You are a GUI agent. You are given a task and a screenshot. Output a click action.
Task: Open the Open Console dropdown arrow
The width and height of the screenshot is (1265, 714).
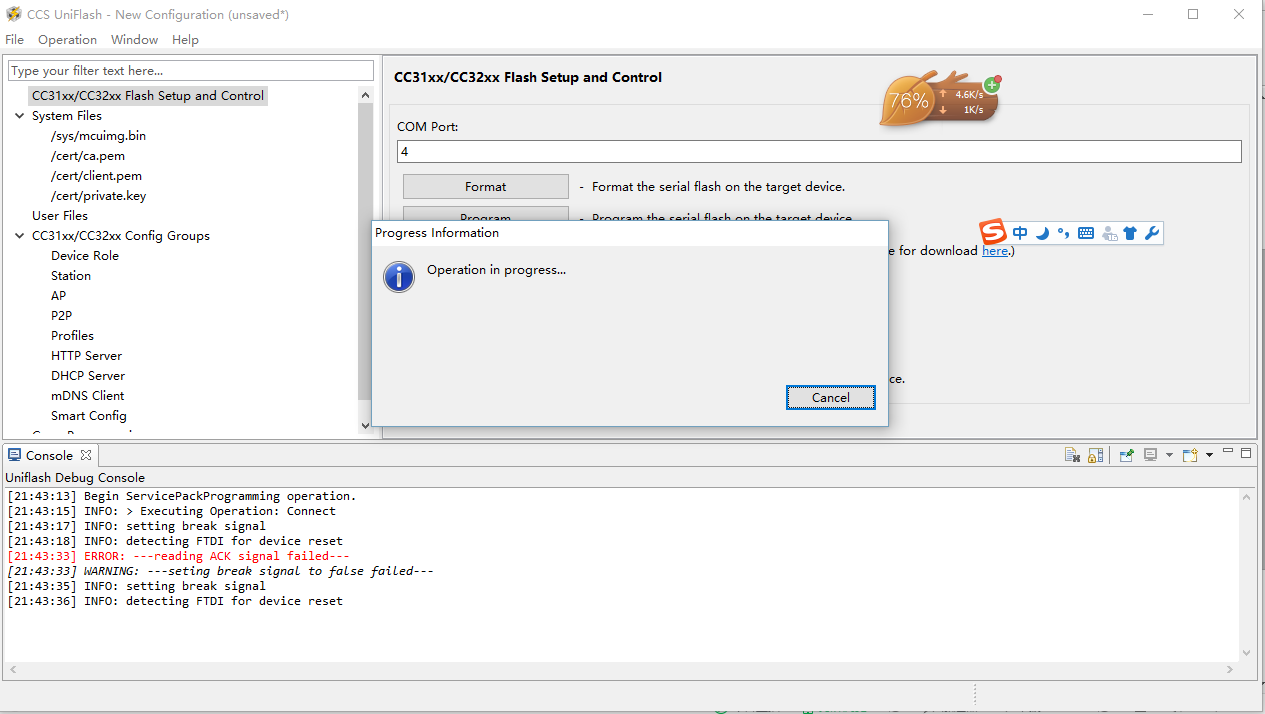pos(1209,455)
